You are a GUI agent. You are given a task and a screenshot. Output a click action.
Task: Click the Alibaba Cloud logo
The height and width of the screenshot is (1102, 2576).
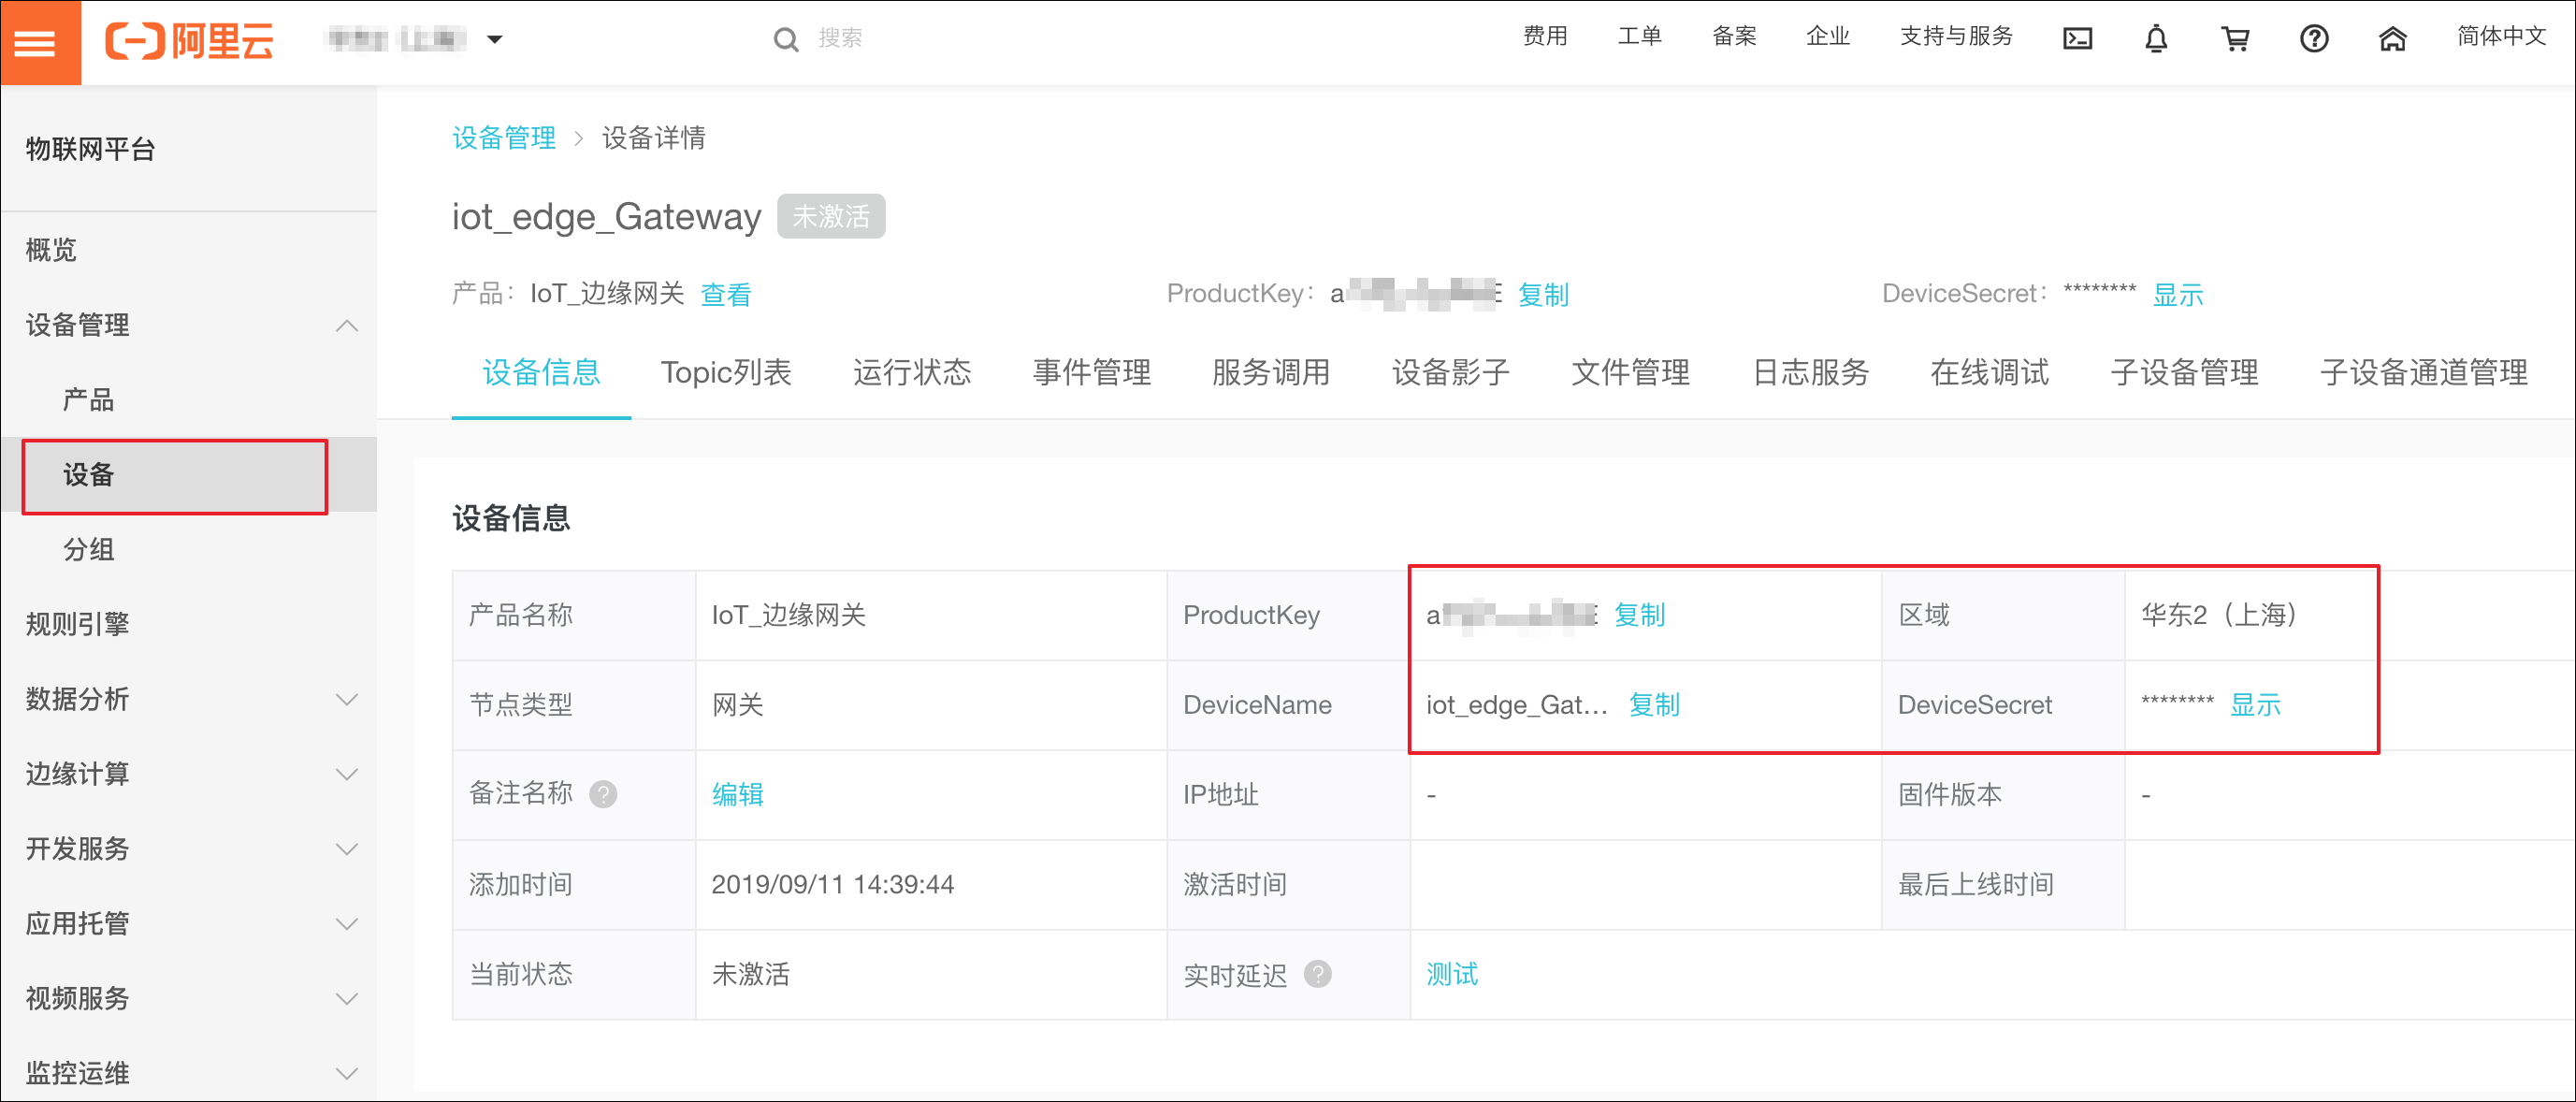[x=190, y=41]
